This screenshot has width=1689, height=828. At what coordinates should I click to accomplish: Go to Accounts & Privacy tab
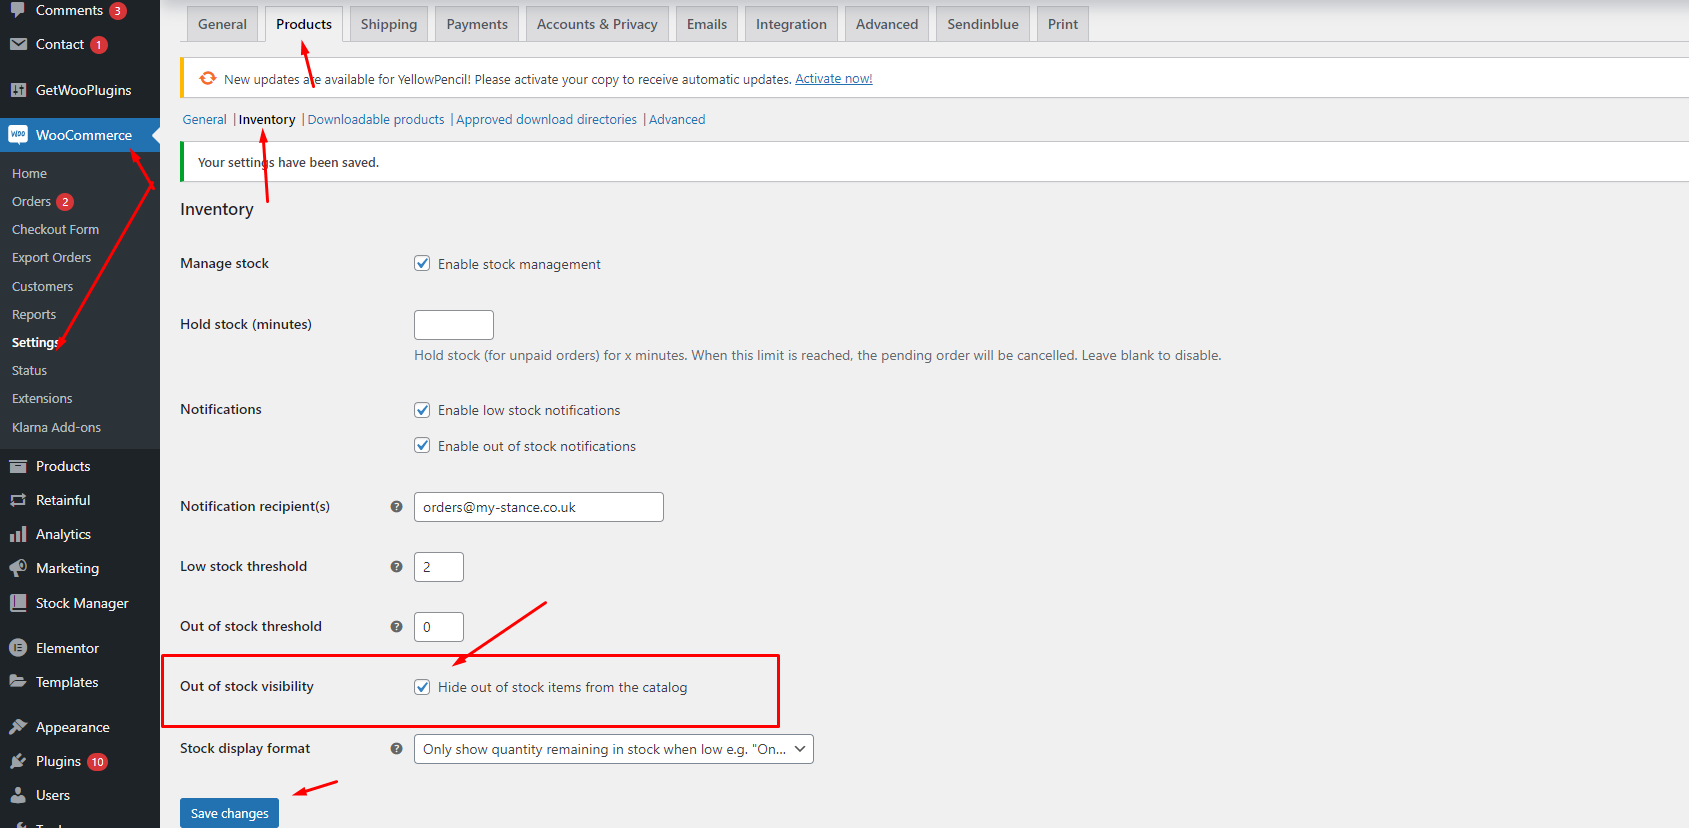pos(597,24)
